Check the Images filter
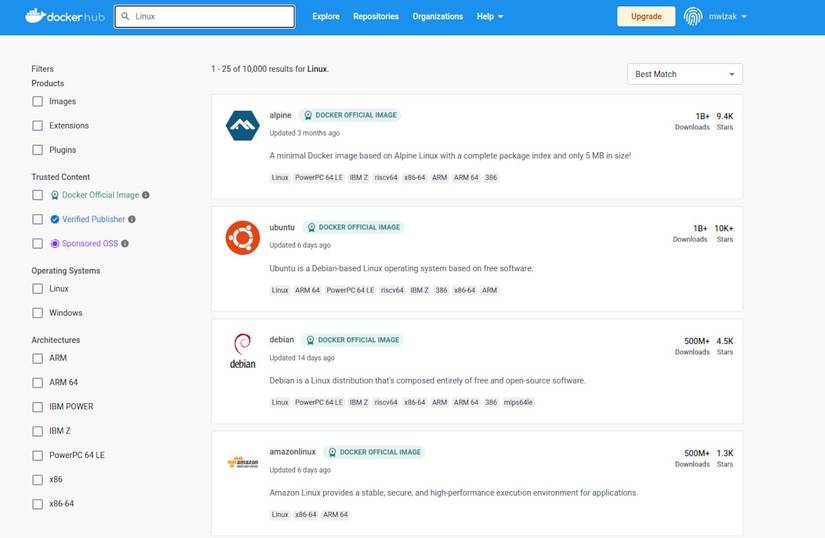Screen dimensions: 825x538 [x=37, y=101]
